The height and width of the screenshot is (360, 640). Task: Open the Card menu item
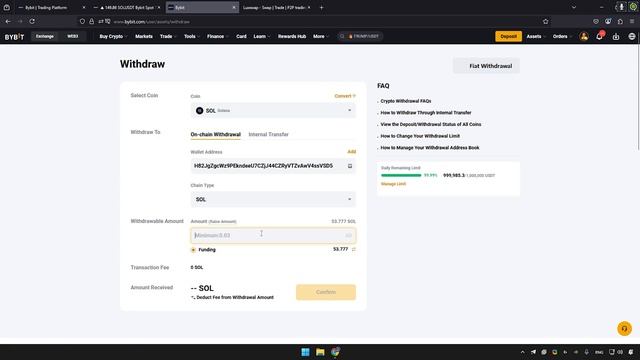[241, 36]
